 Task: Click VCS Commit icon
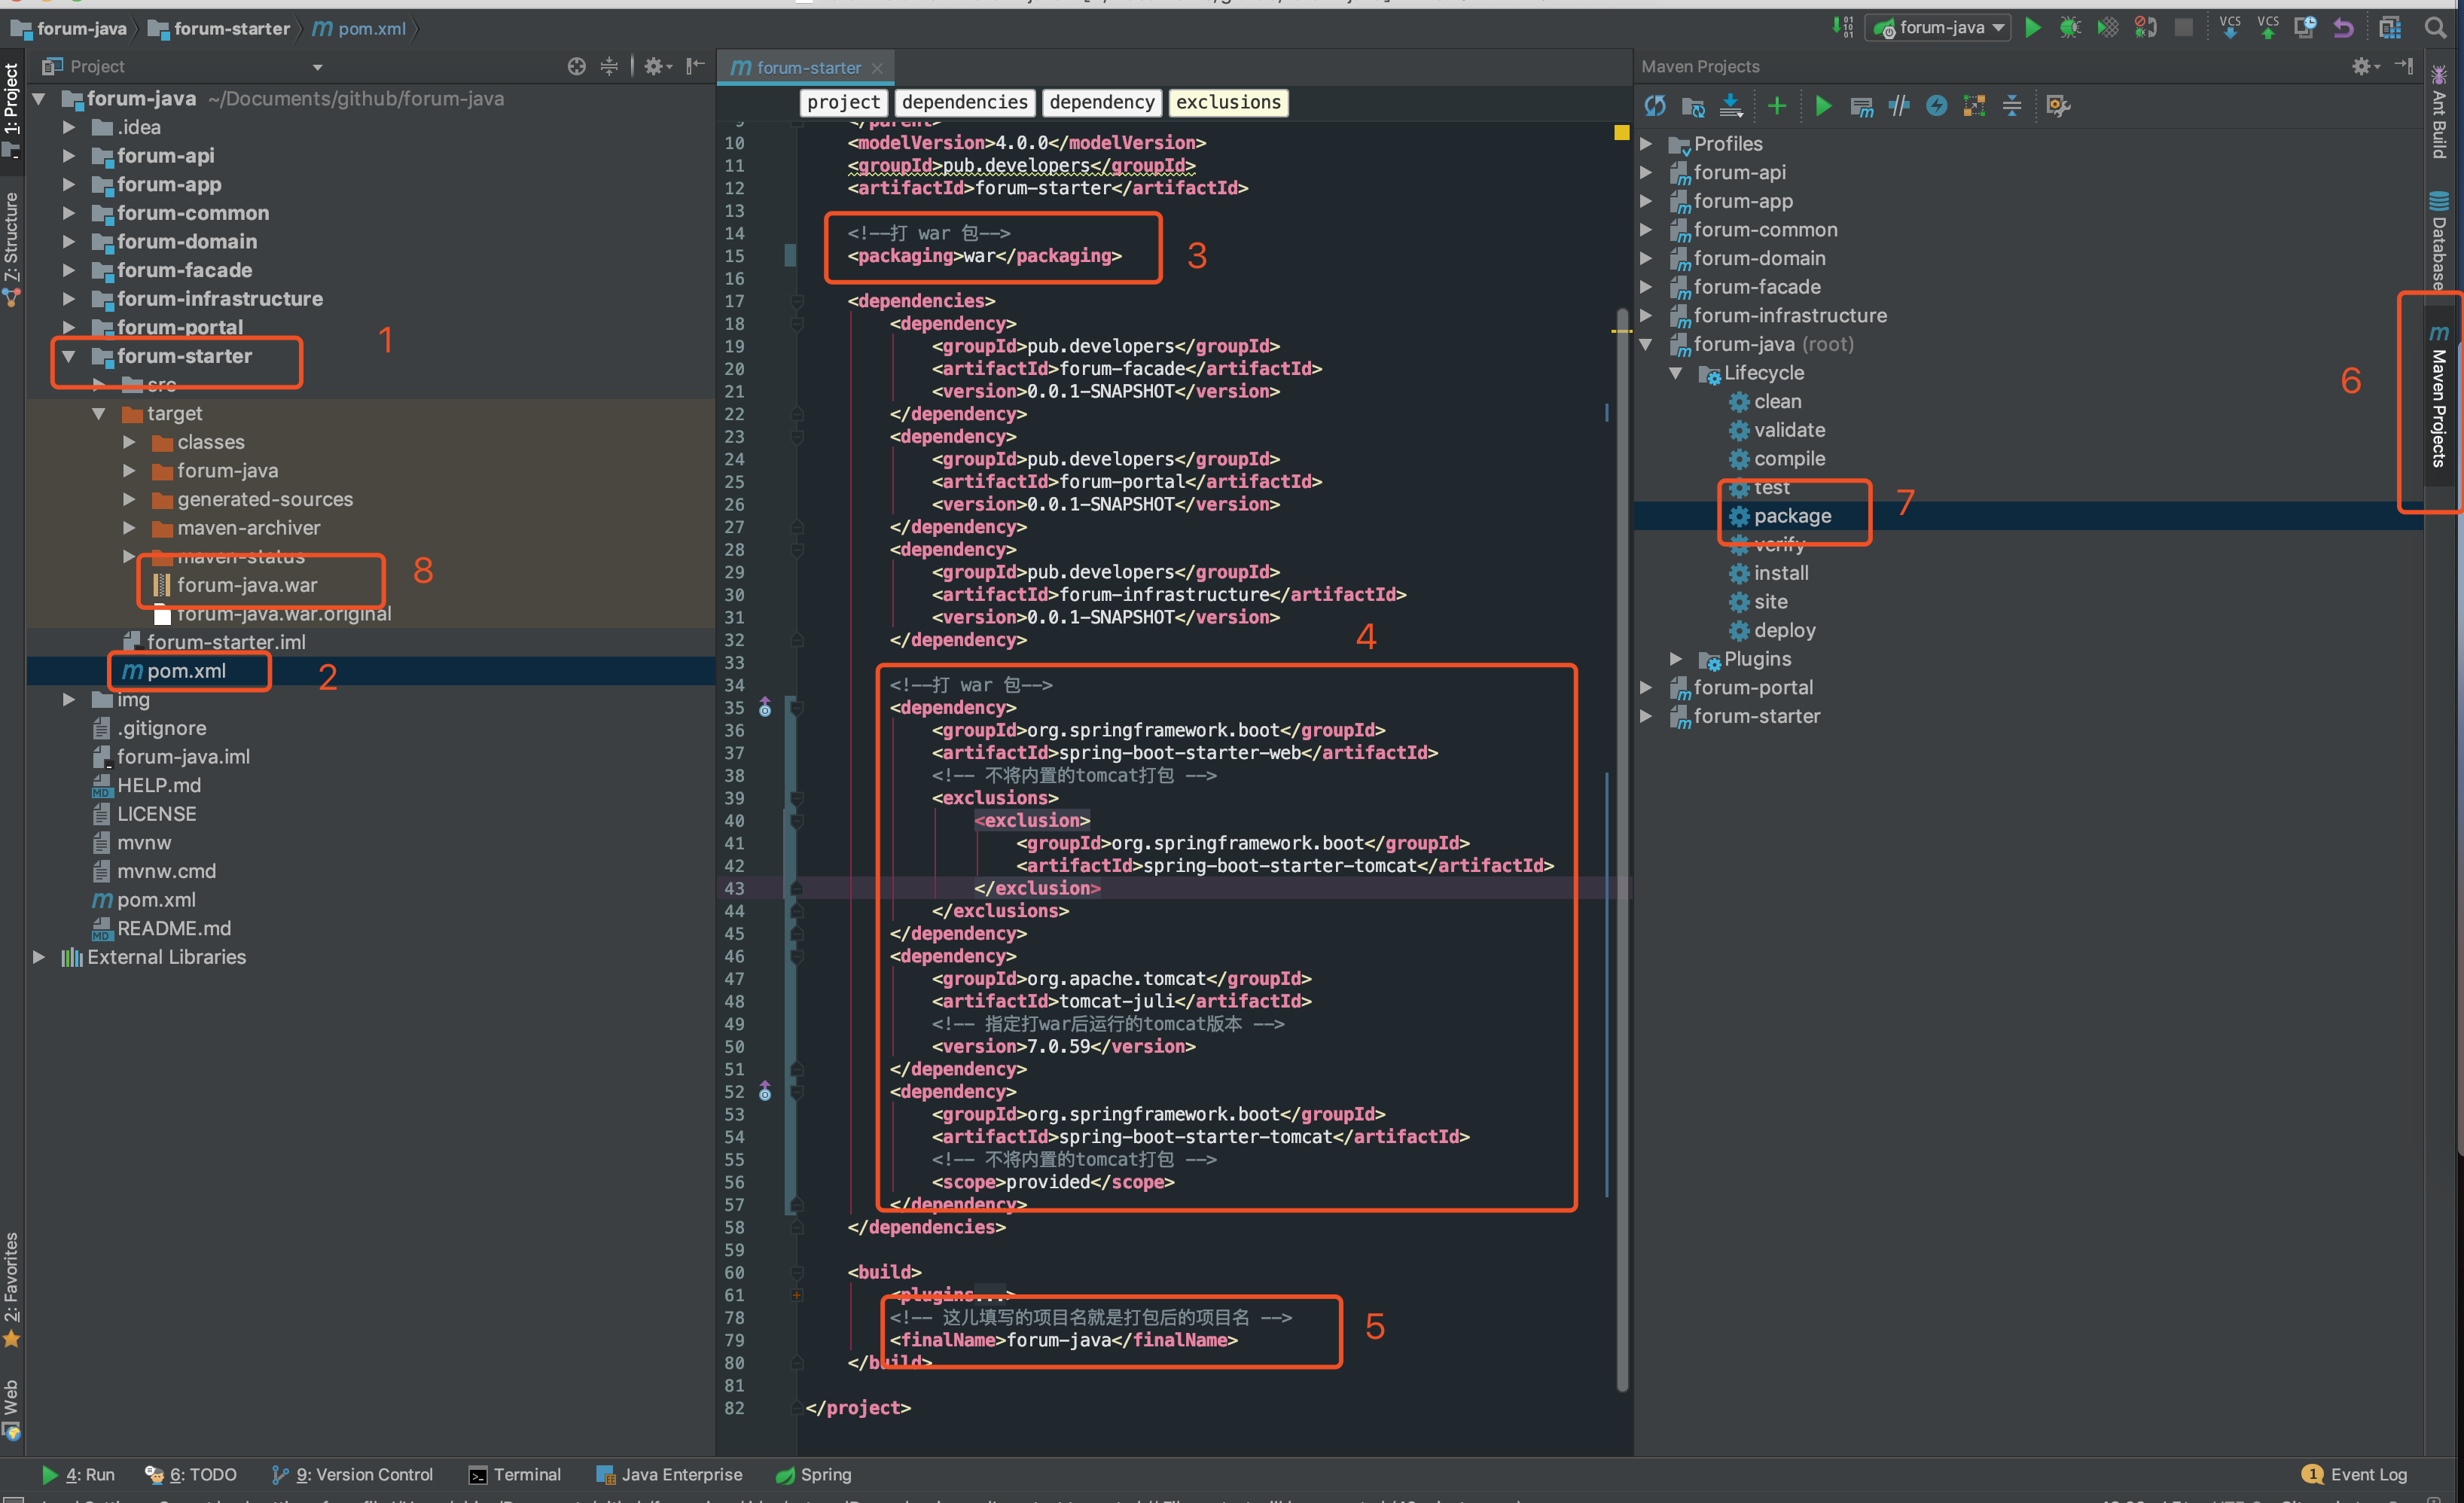coord(2268,27)
